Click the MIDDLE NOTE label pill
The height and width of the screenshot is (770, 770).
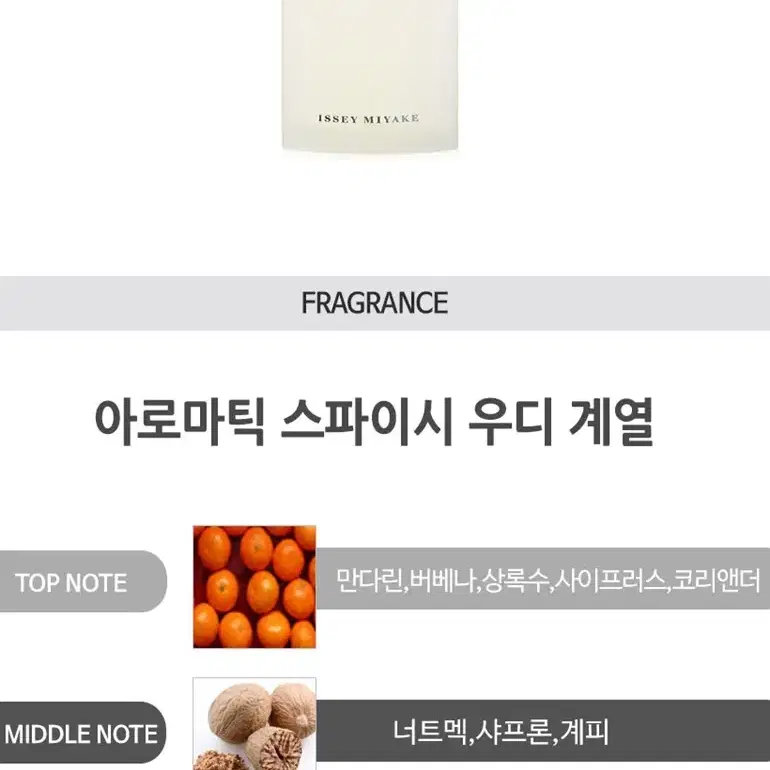82,734
